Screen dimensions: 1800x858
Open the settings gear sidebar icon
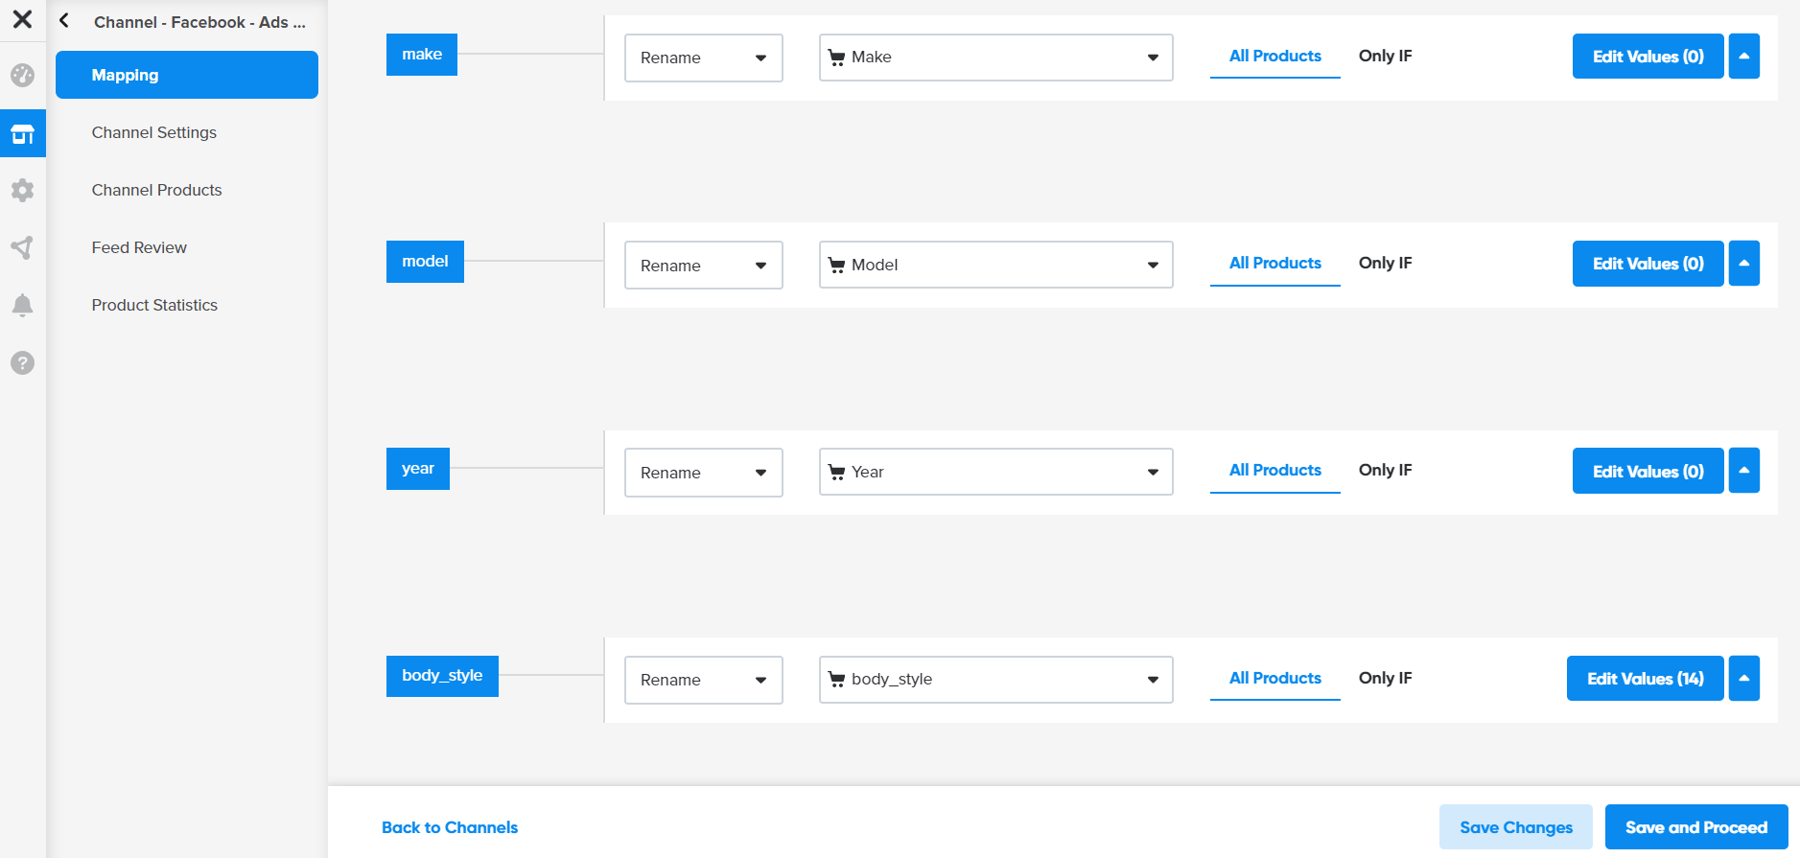22,190
